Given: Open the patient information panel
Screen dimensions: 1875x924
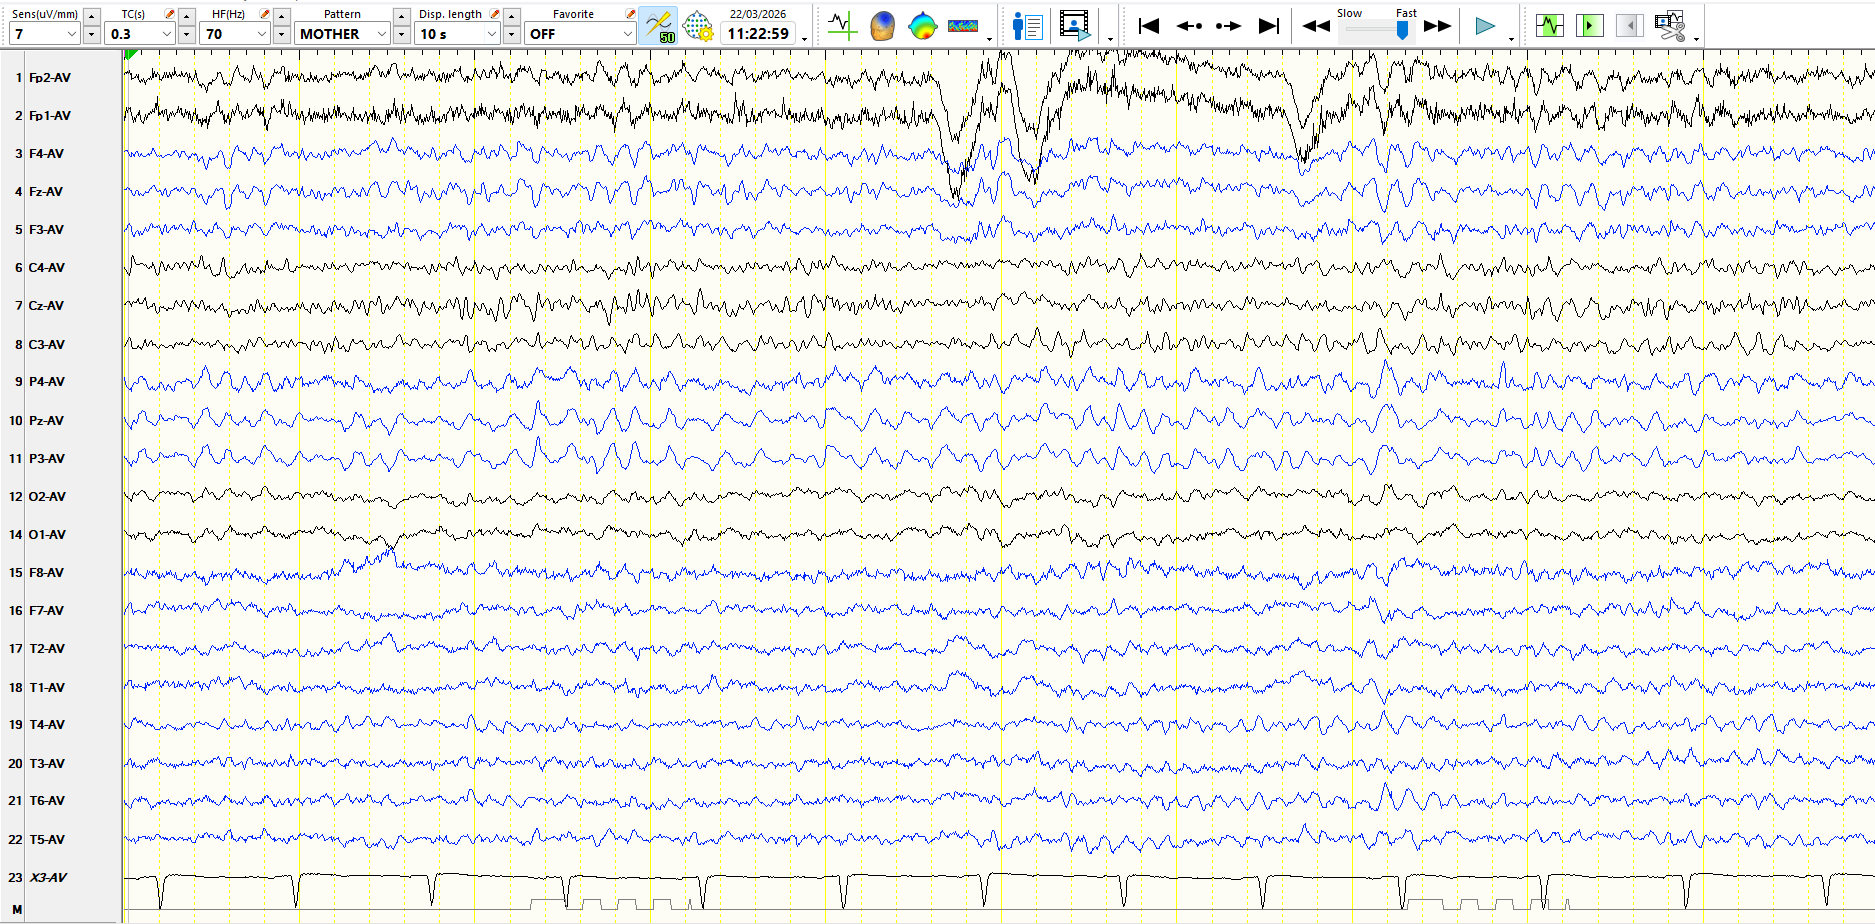Looking at the screenshot, I should click(1027, 26).
